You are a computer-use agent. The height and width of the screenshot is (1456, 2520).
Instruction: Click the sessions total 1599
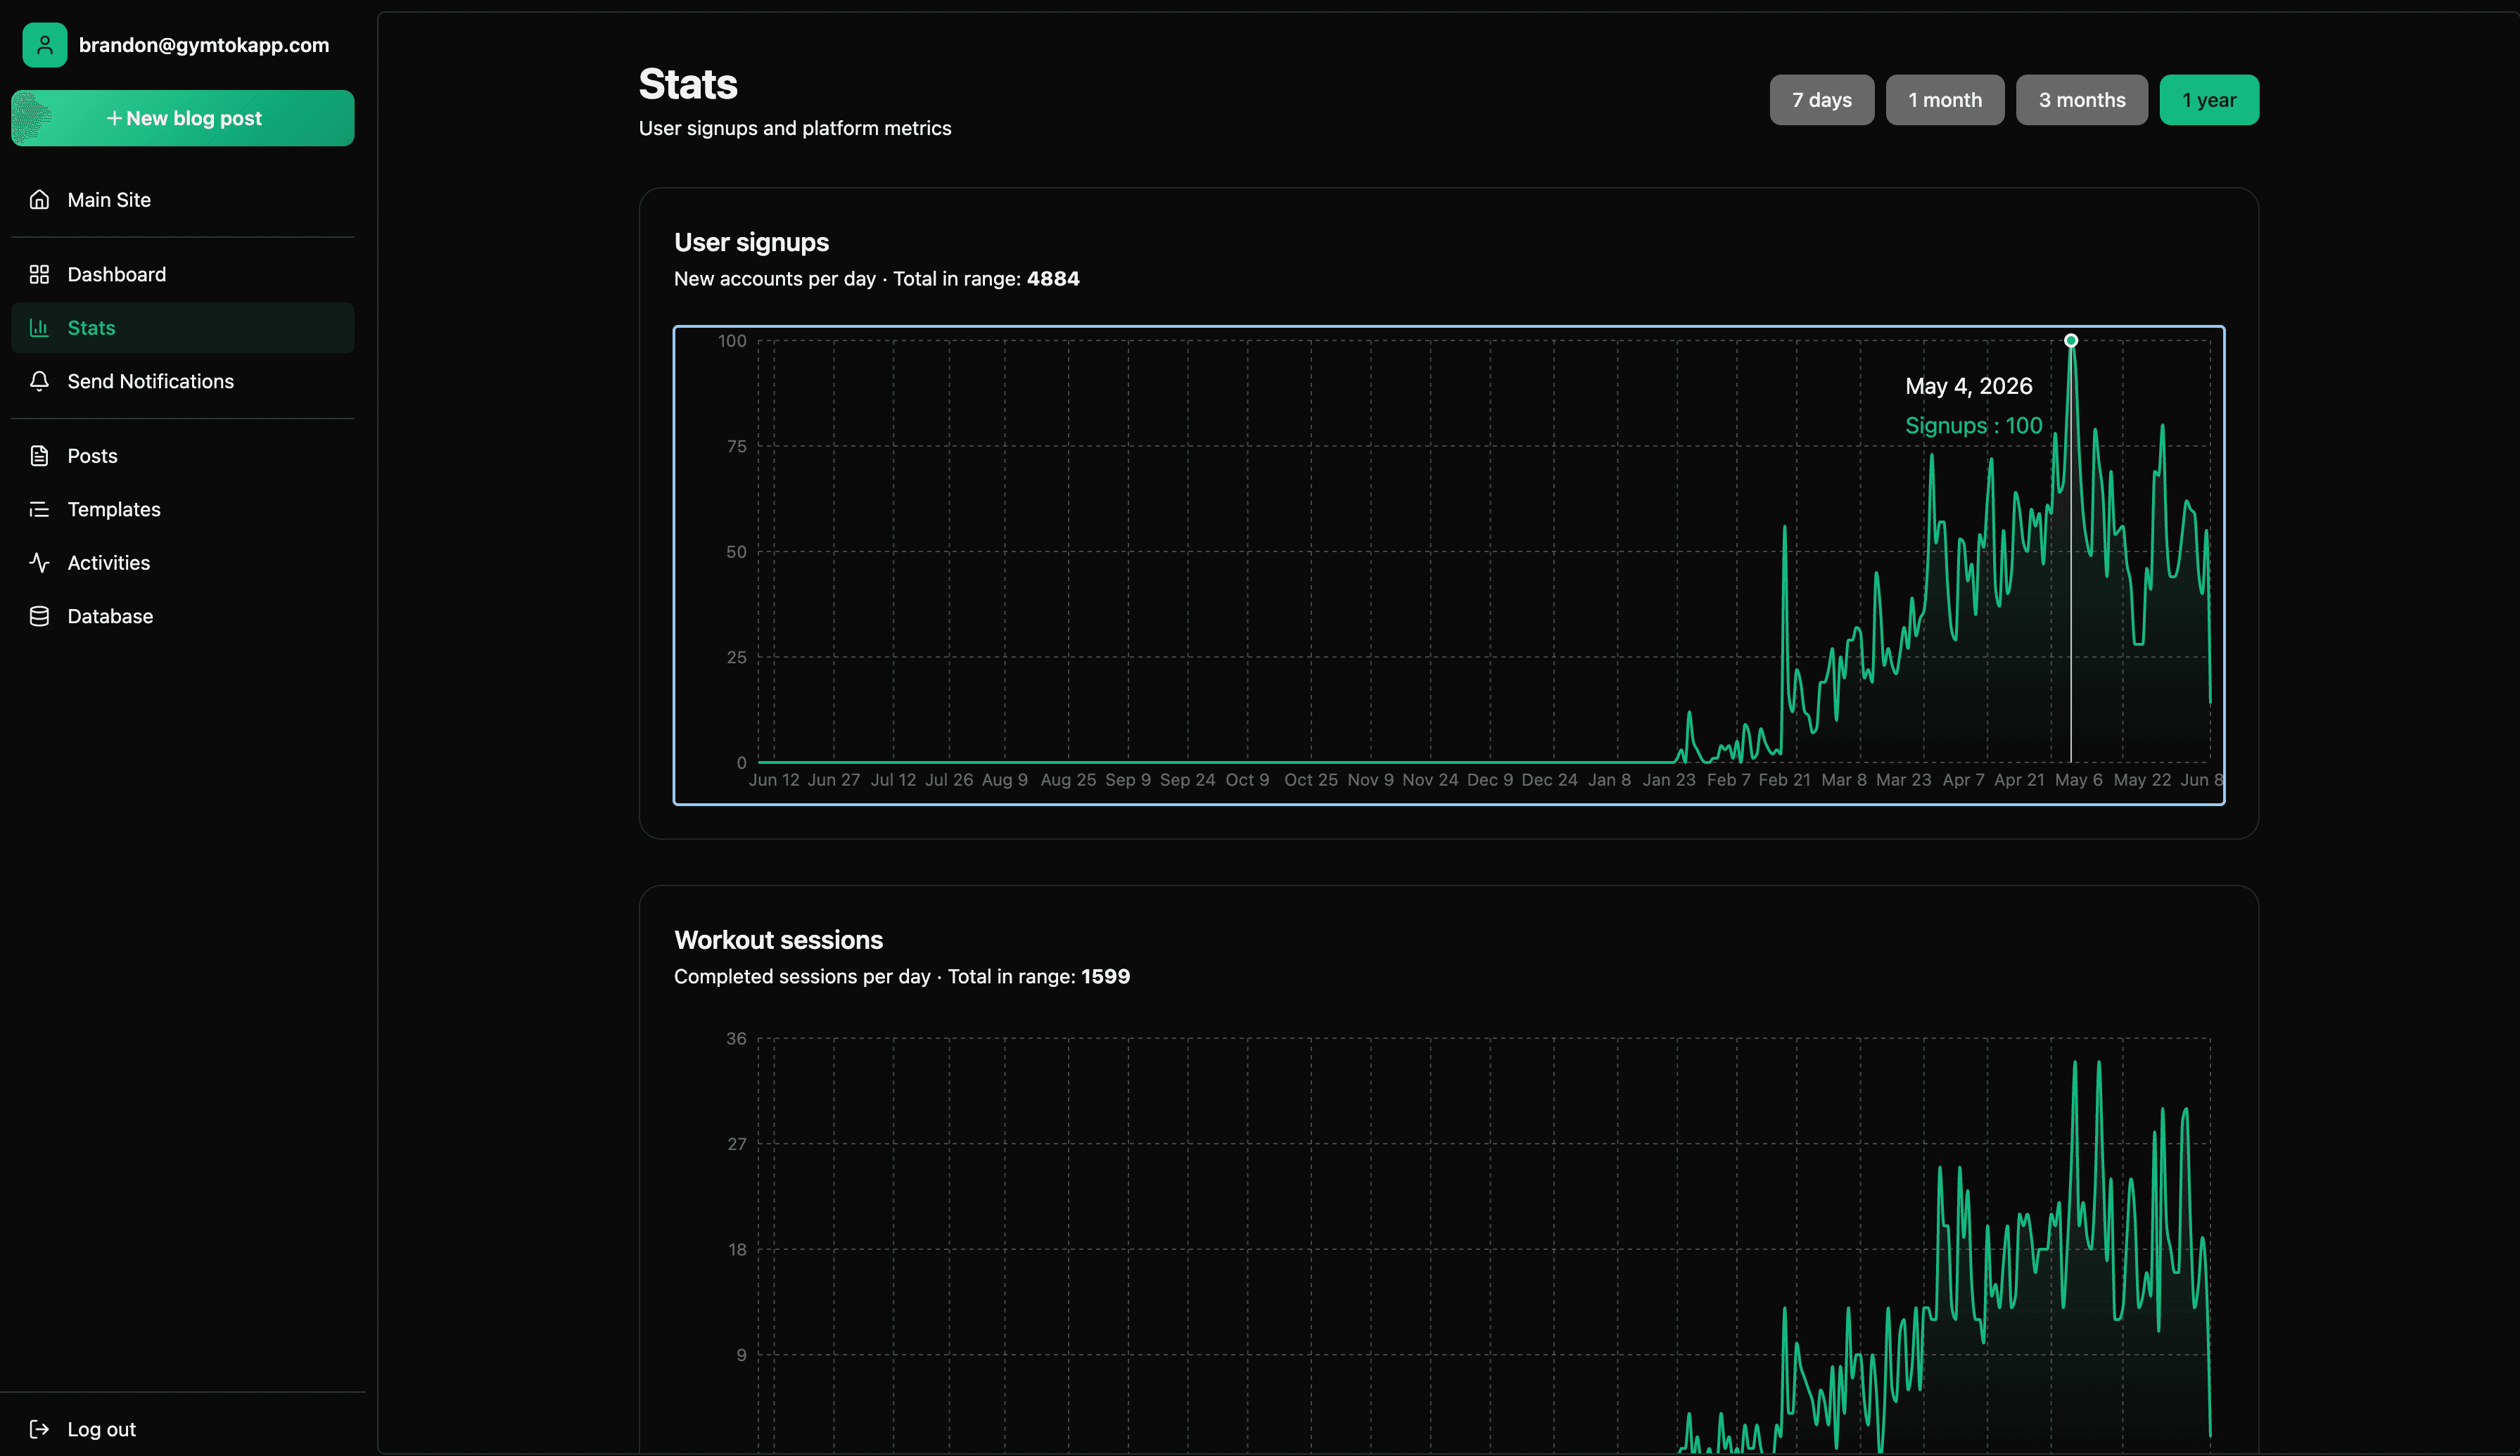coord(1105,977)
